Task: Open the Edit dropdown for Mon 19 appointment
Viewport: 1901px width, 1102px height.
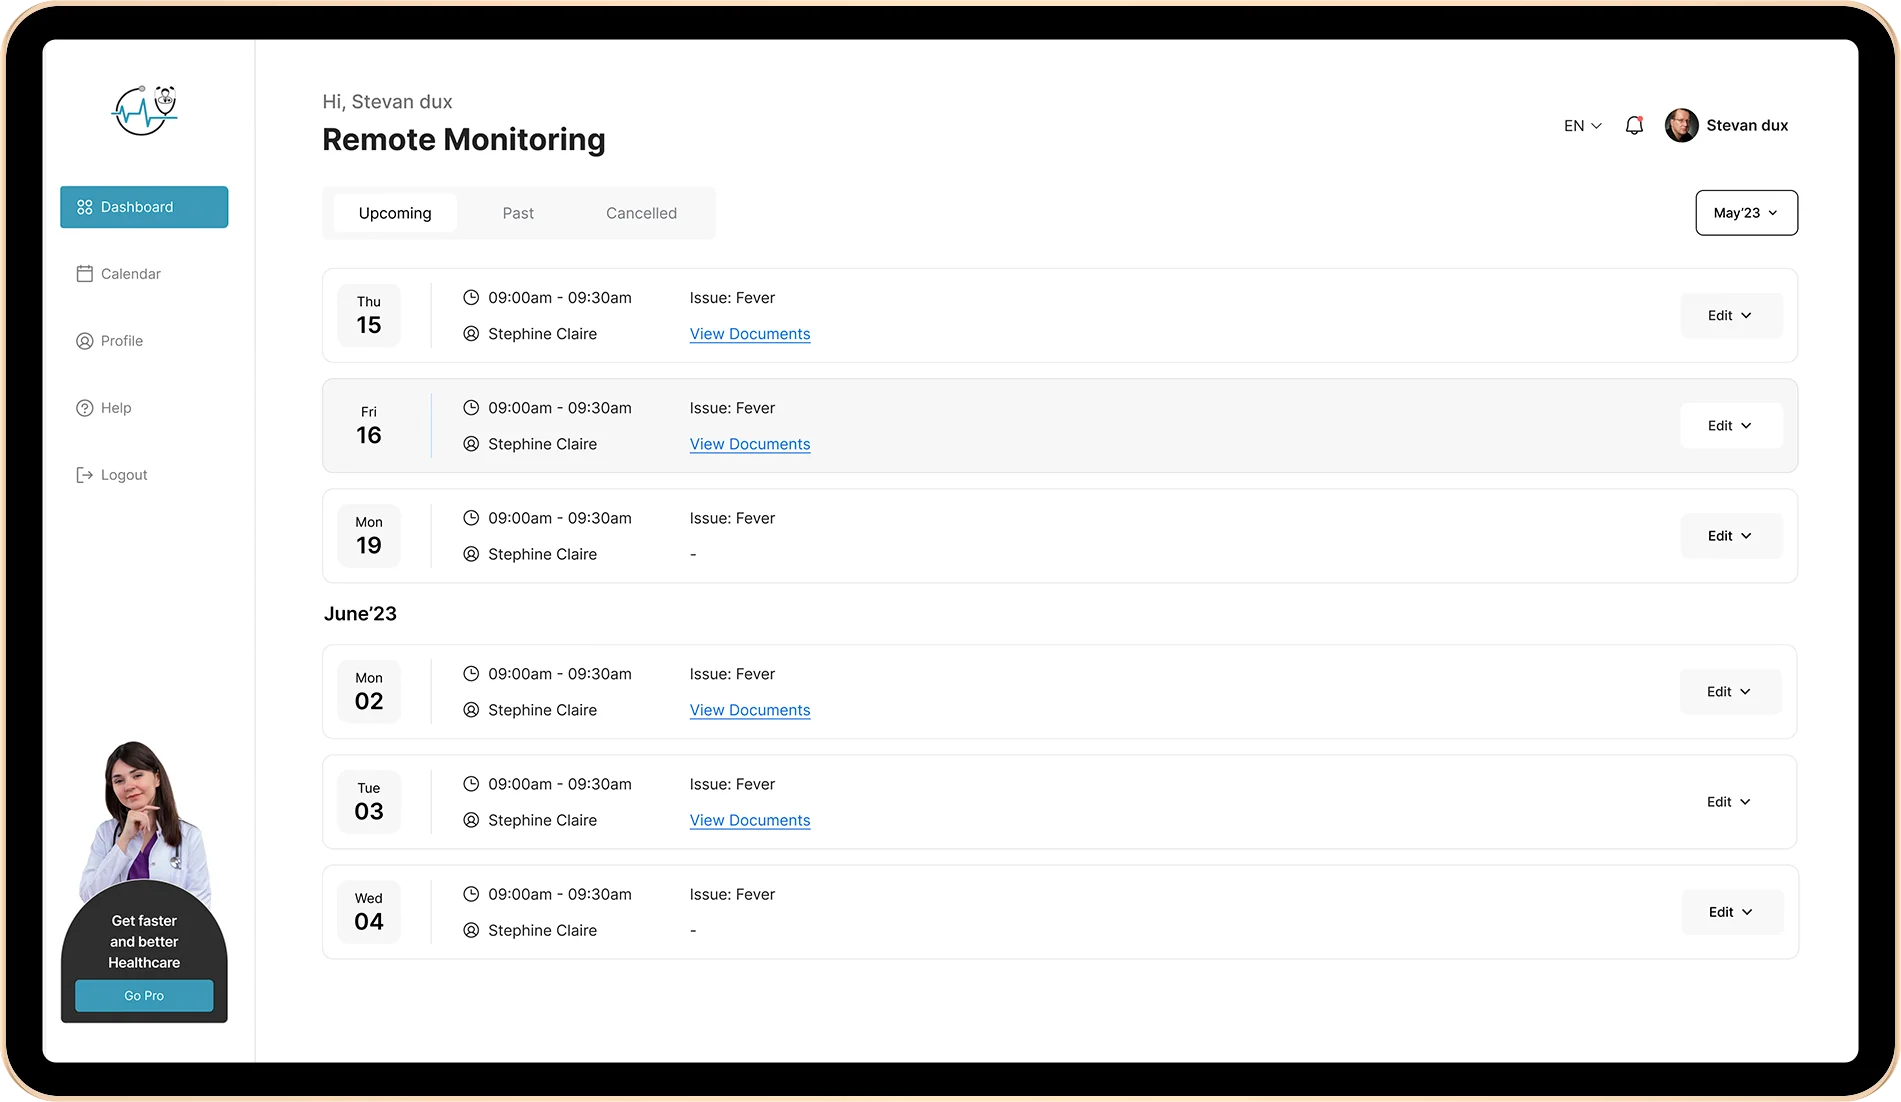Action: click(x=1730, y=535)
